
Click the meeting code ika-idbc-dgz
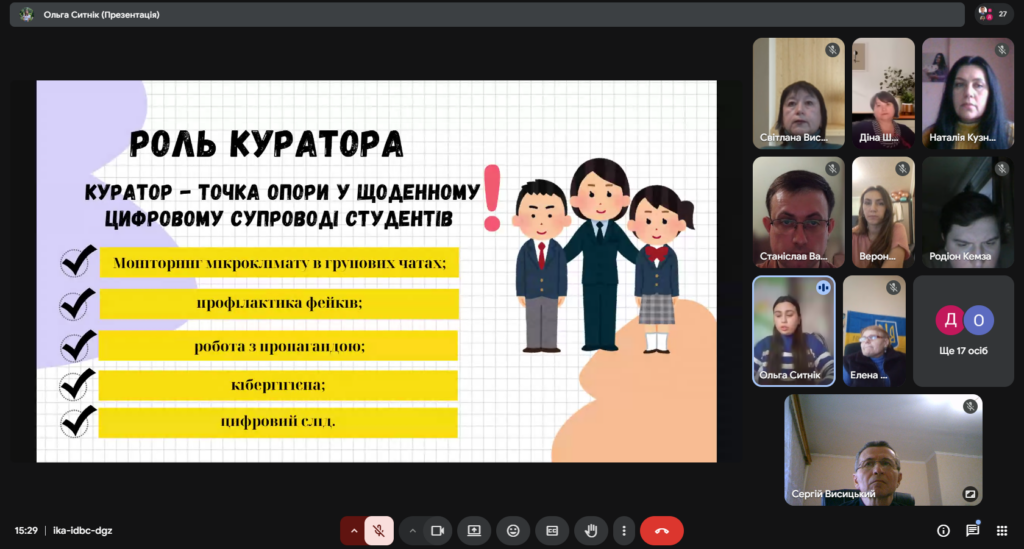pos(82,530)
